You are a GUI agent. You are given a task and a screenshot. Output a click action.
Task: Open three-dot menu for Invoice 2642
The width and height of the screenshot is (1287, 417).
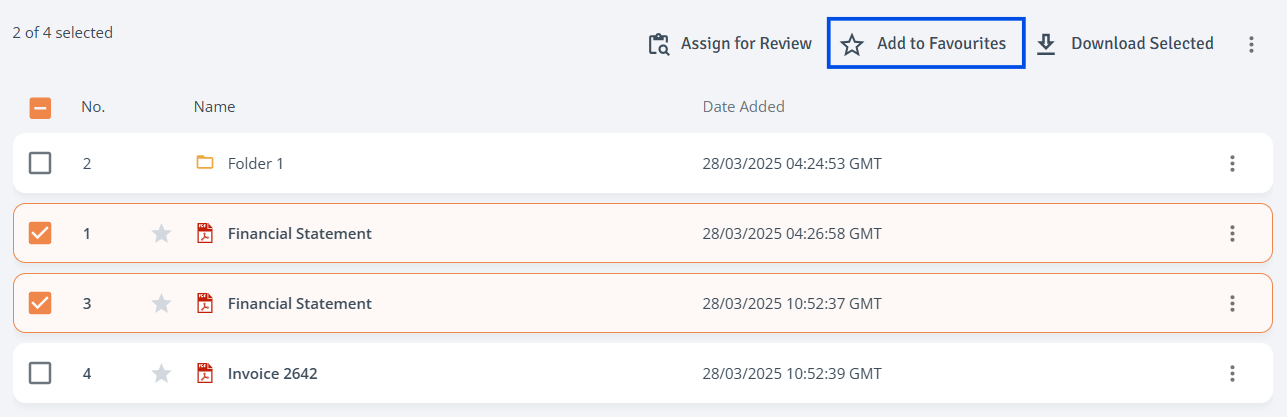coord(1232,373)
